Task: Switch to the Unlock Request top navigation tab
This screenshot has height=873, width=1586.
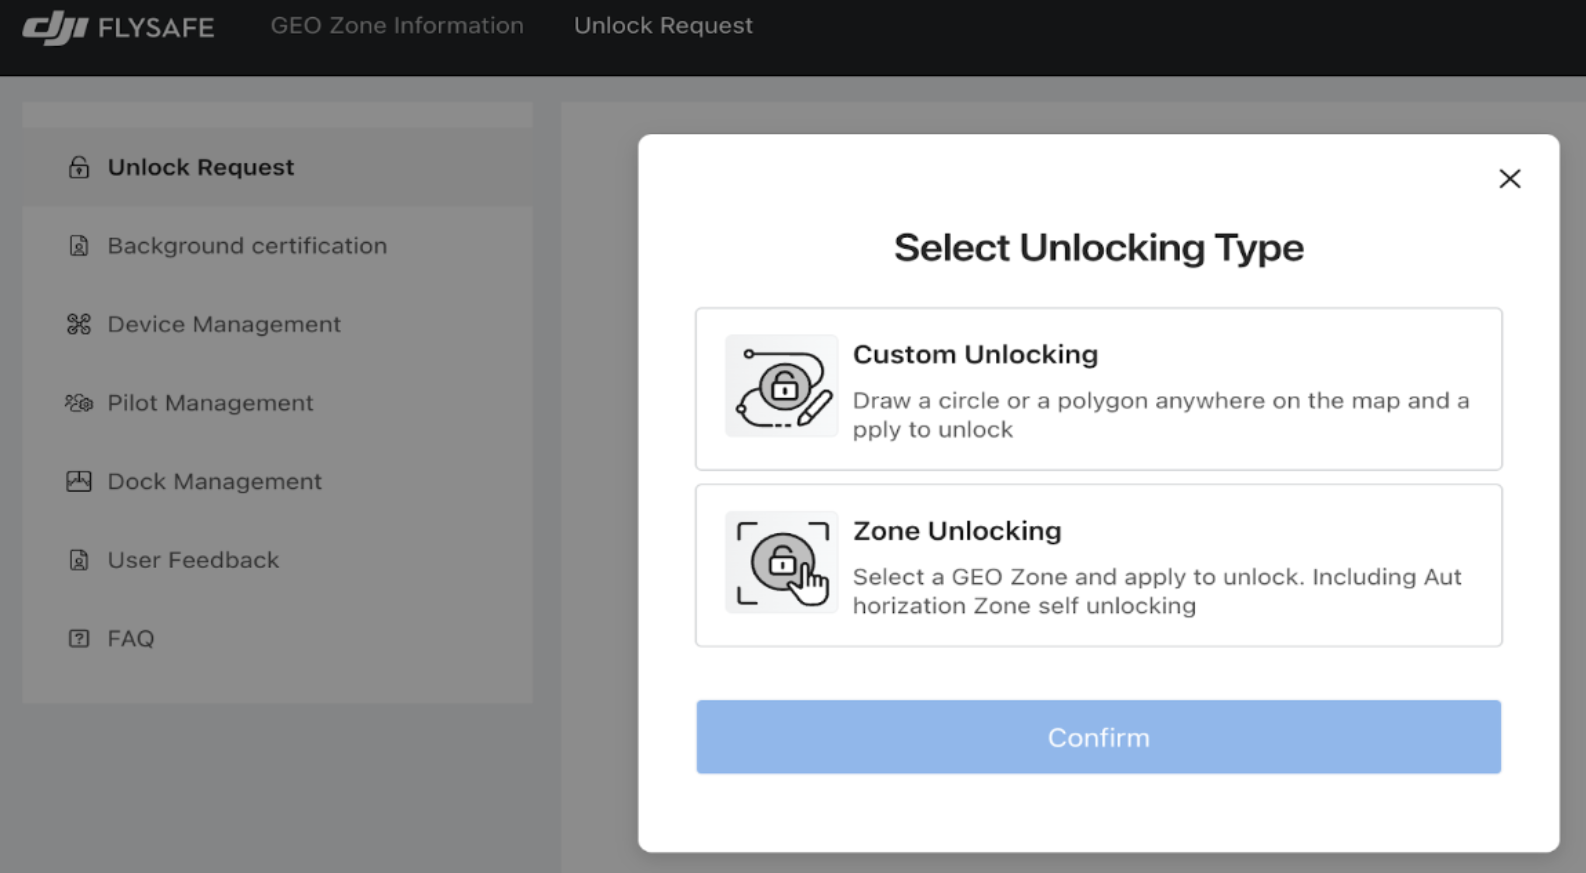Action: pos(663,26)
